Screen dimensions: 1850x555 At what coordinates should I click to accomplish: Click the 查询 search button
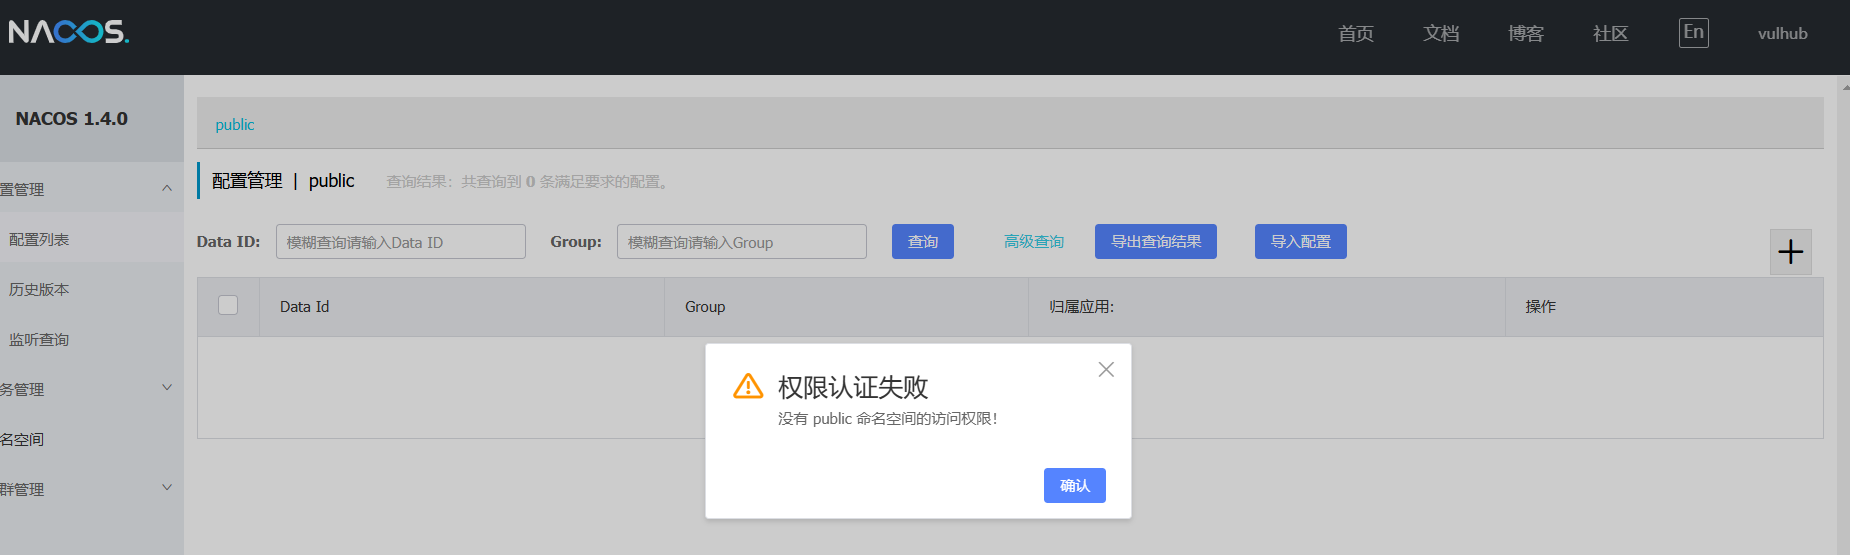point(922,242)
